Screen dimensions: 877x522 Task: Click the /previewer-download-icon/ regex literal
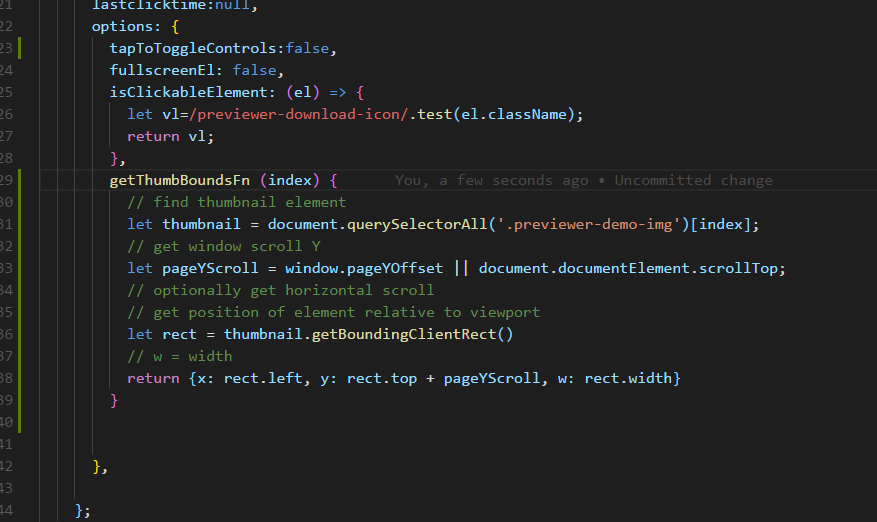[299, 114]
